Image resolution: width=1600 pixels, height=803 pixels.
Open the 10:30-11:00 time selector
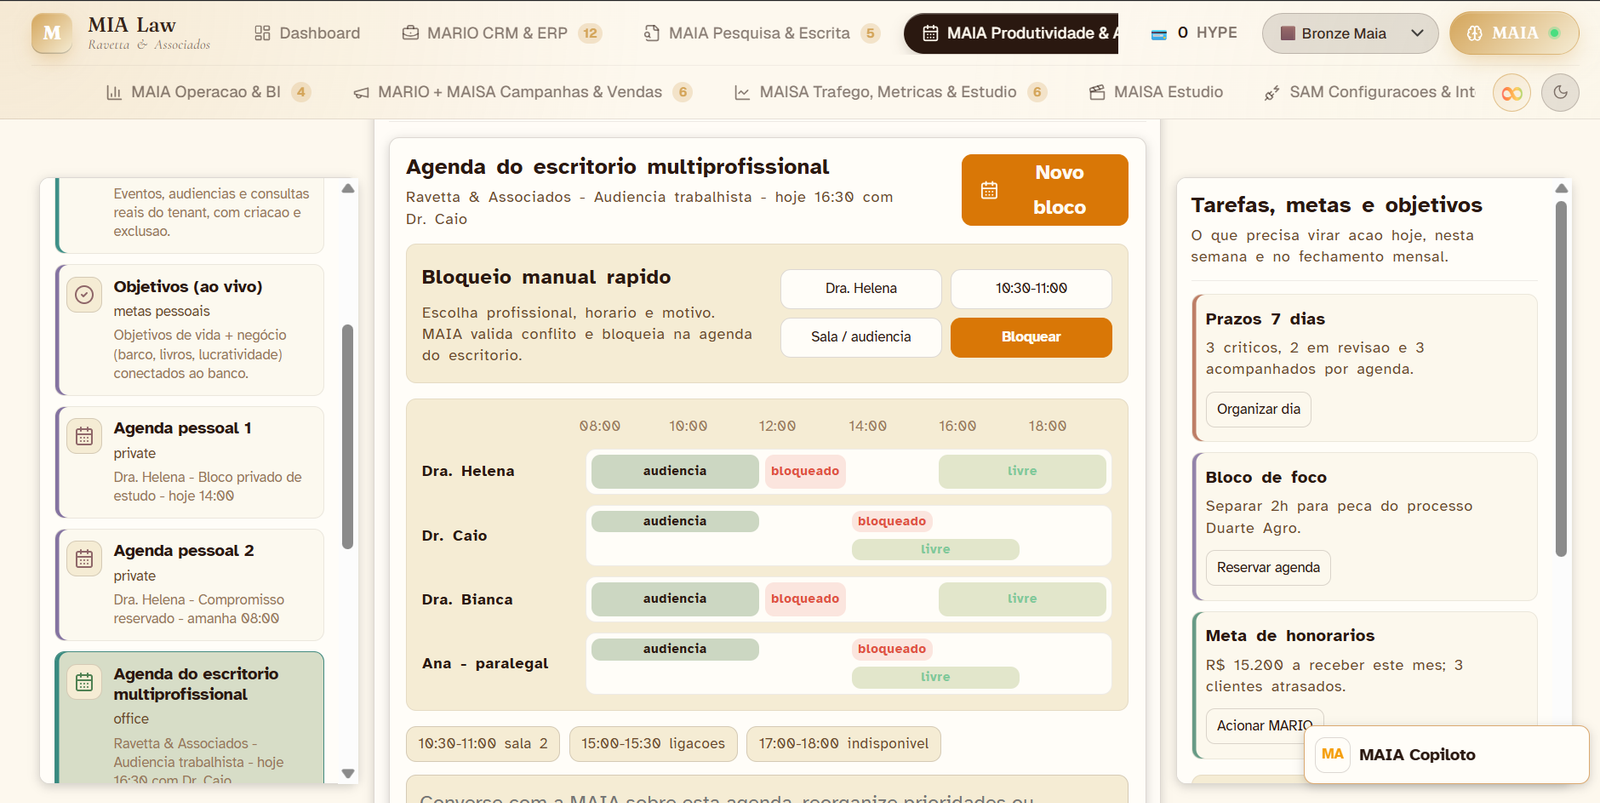click(1031, 288)
